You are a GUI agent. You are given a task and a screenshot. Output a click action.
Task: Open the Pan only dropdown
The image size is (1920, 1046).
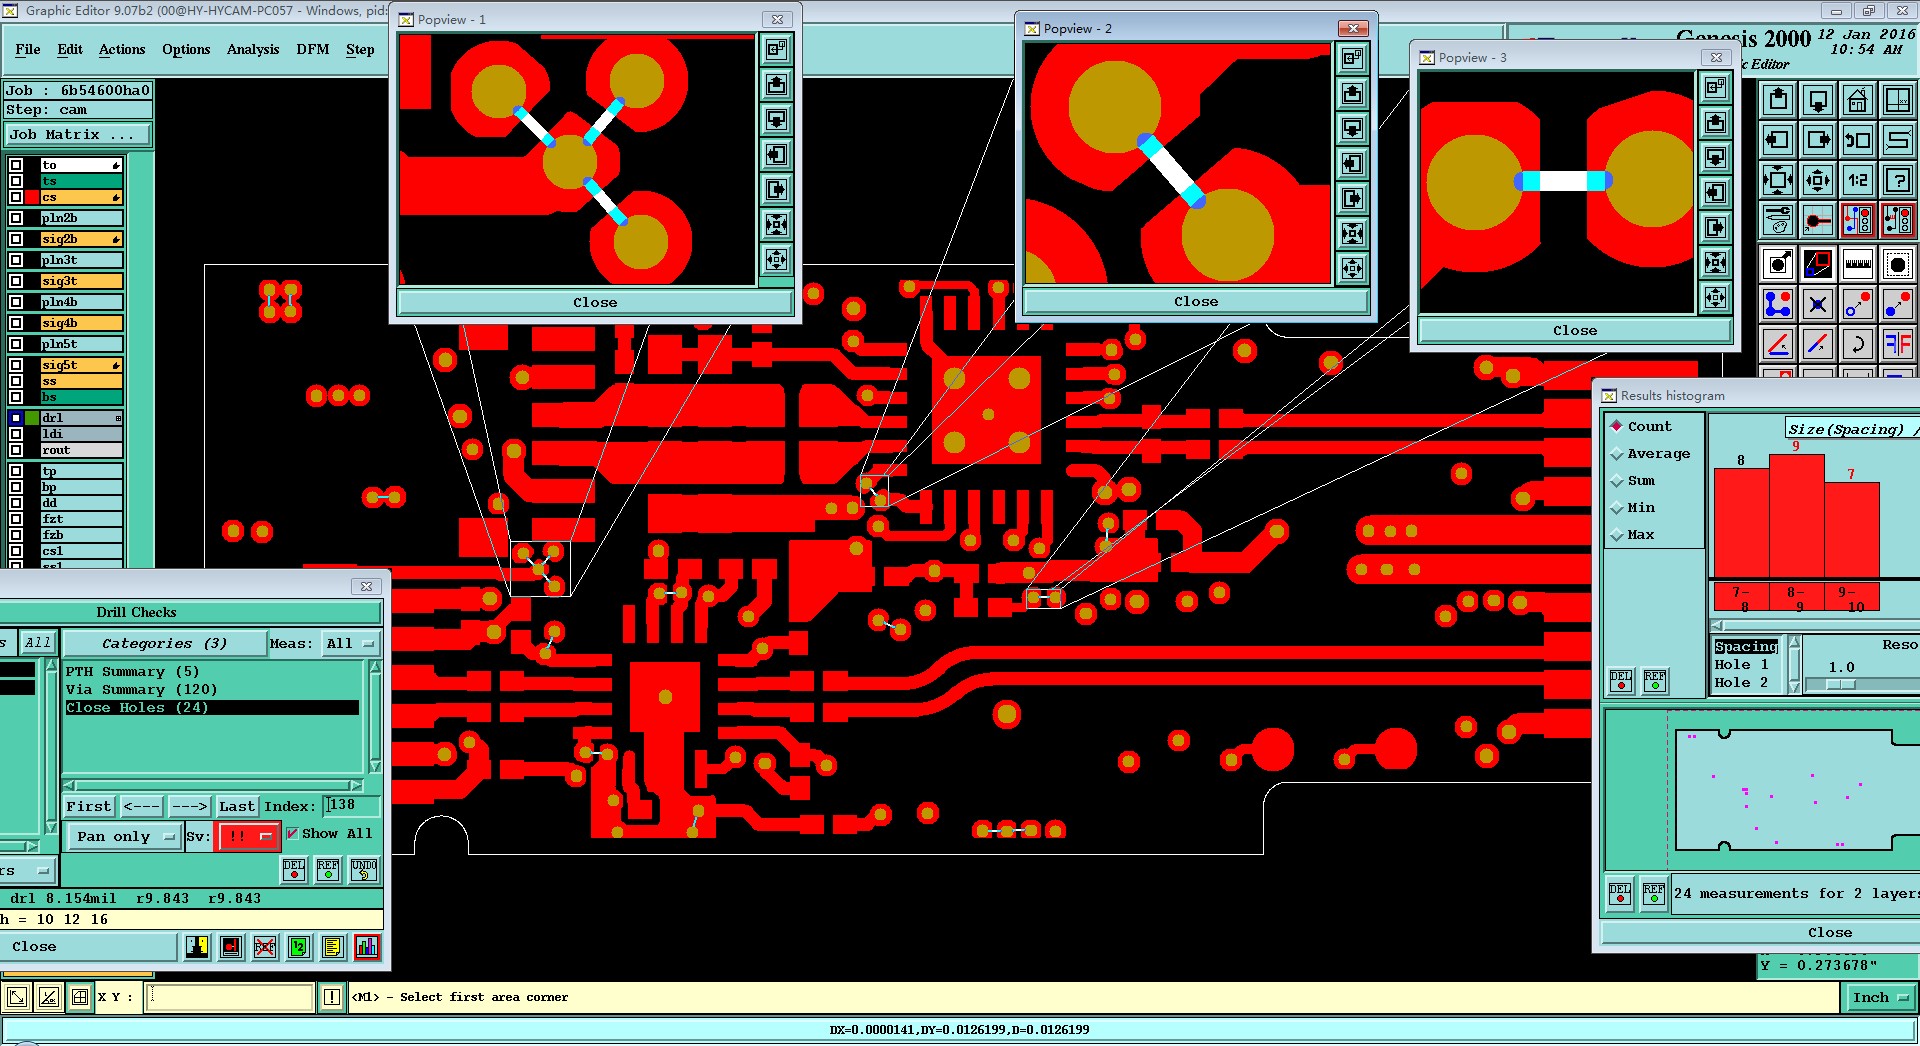[x=125, y=836]
